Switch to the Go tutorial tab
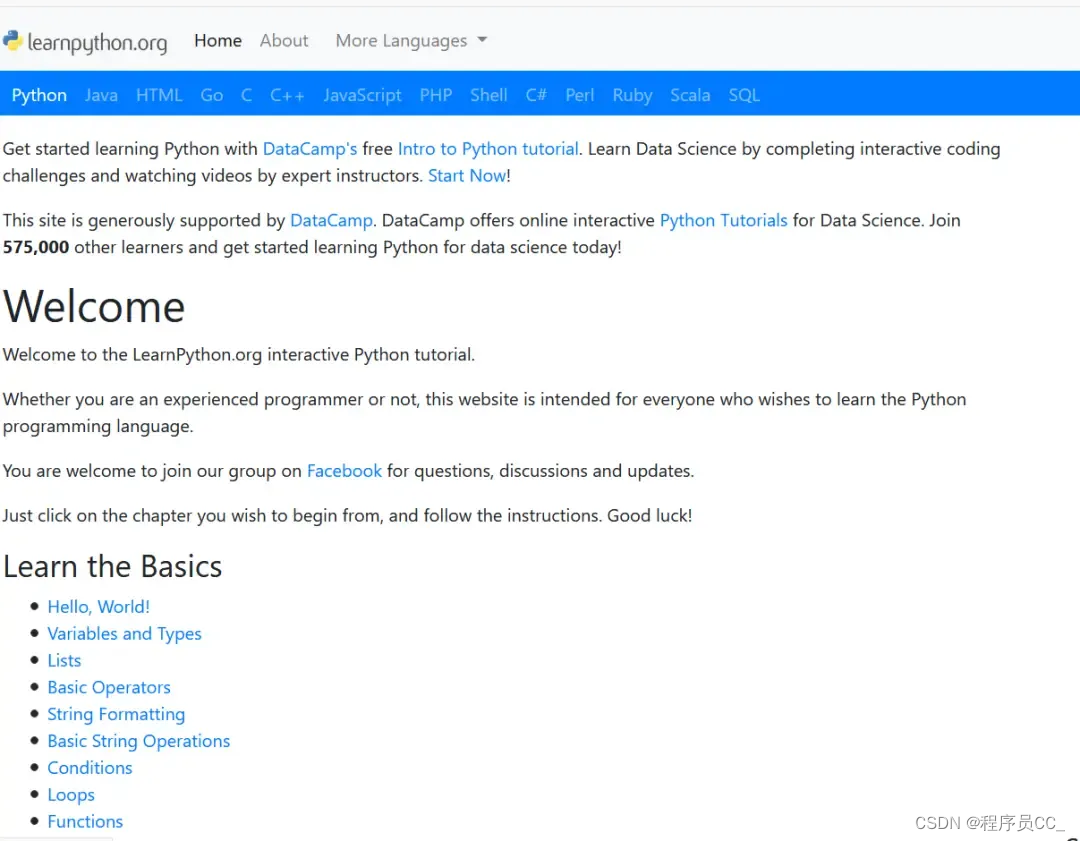 [211, 95]
